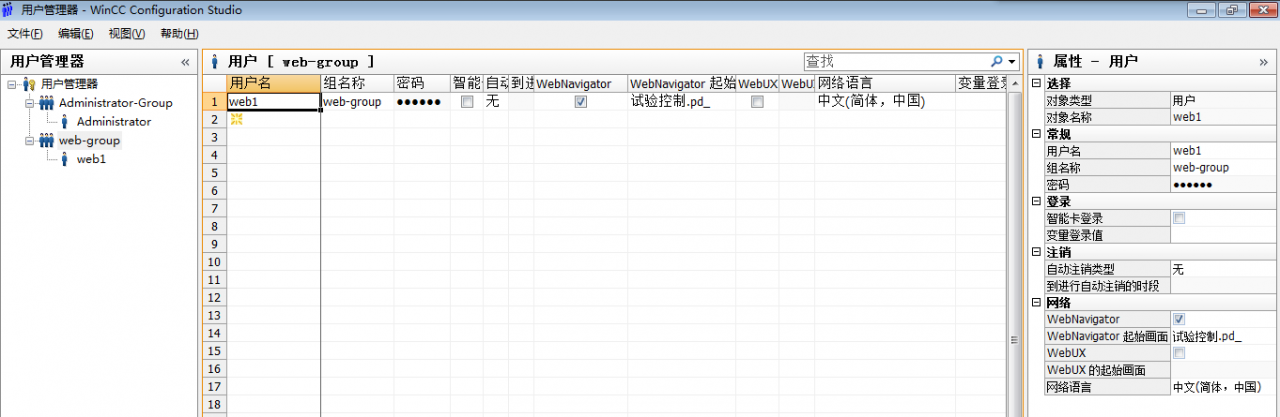Open the 帮助(H) menu
The image size is (1280, 417).
(x=178, y=34)
